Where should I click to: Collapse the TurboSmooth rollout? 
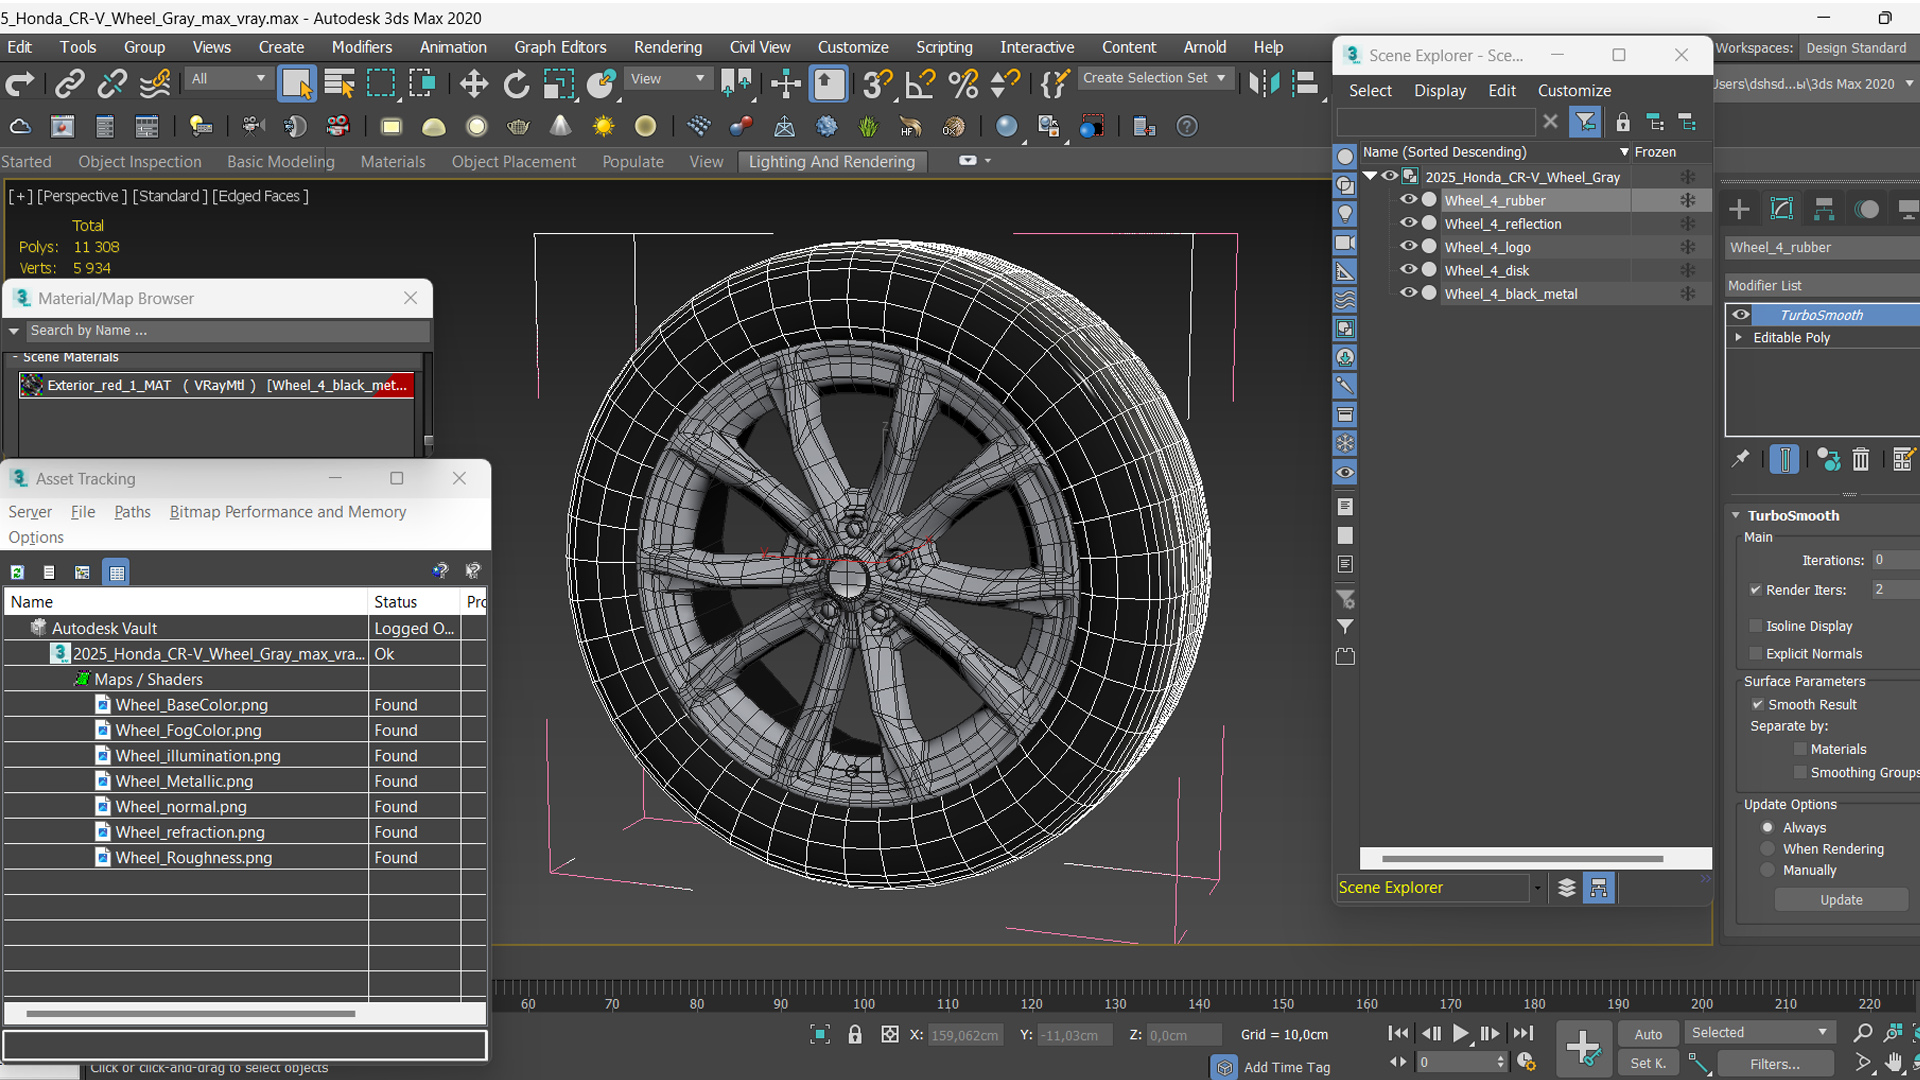click(x=1736, y=516)
